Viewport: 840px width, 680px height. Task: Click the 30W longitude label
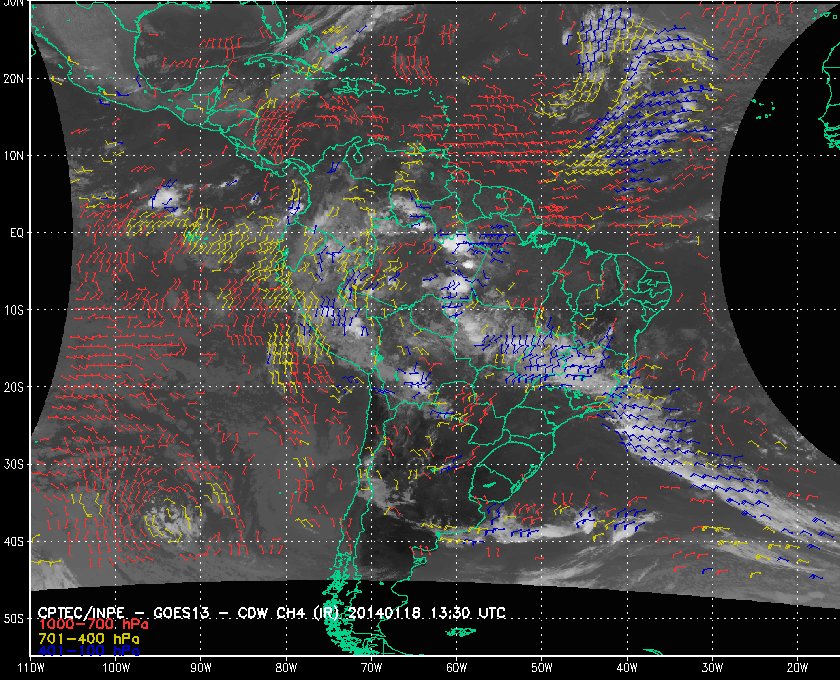pyautogui.click(x=712, y=668)
